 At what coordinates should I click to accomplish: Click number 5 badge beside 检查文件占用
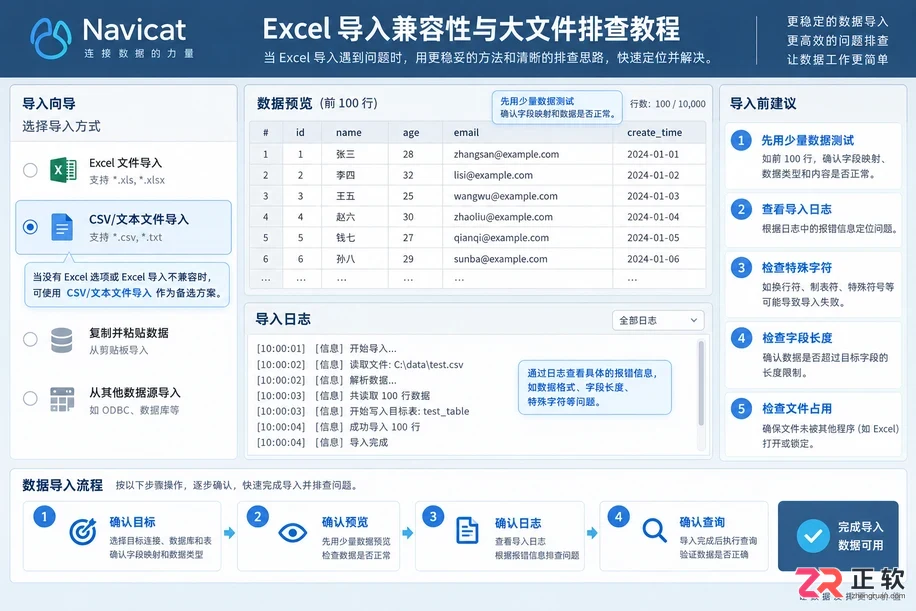click(741, 408)
